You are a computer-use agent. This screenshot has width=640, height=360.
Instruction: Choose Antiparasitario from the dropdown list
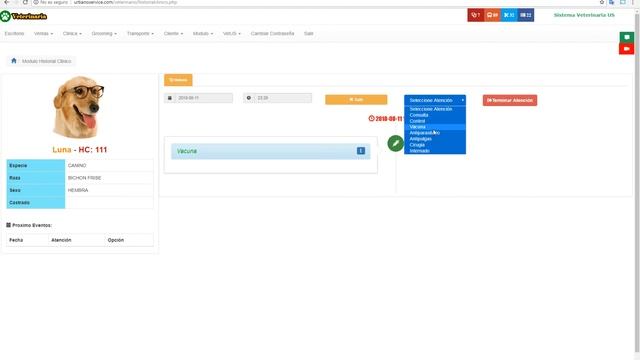pyautogui.click(x=435, y=133)
